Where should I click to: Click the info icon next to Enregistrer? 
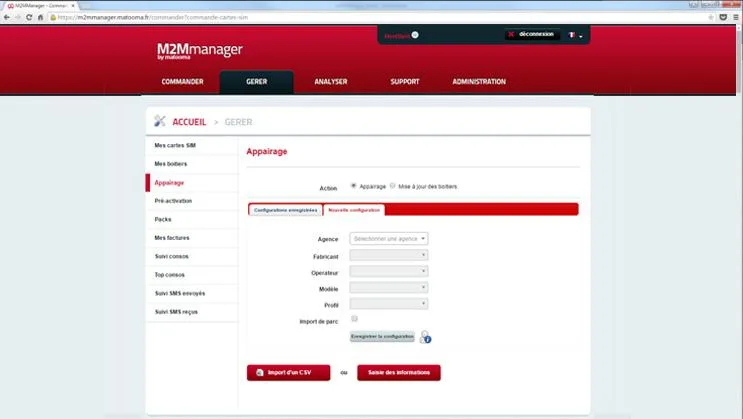426,337
